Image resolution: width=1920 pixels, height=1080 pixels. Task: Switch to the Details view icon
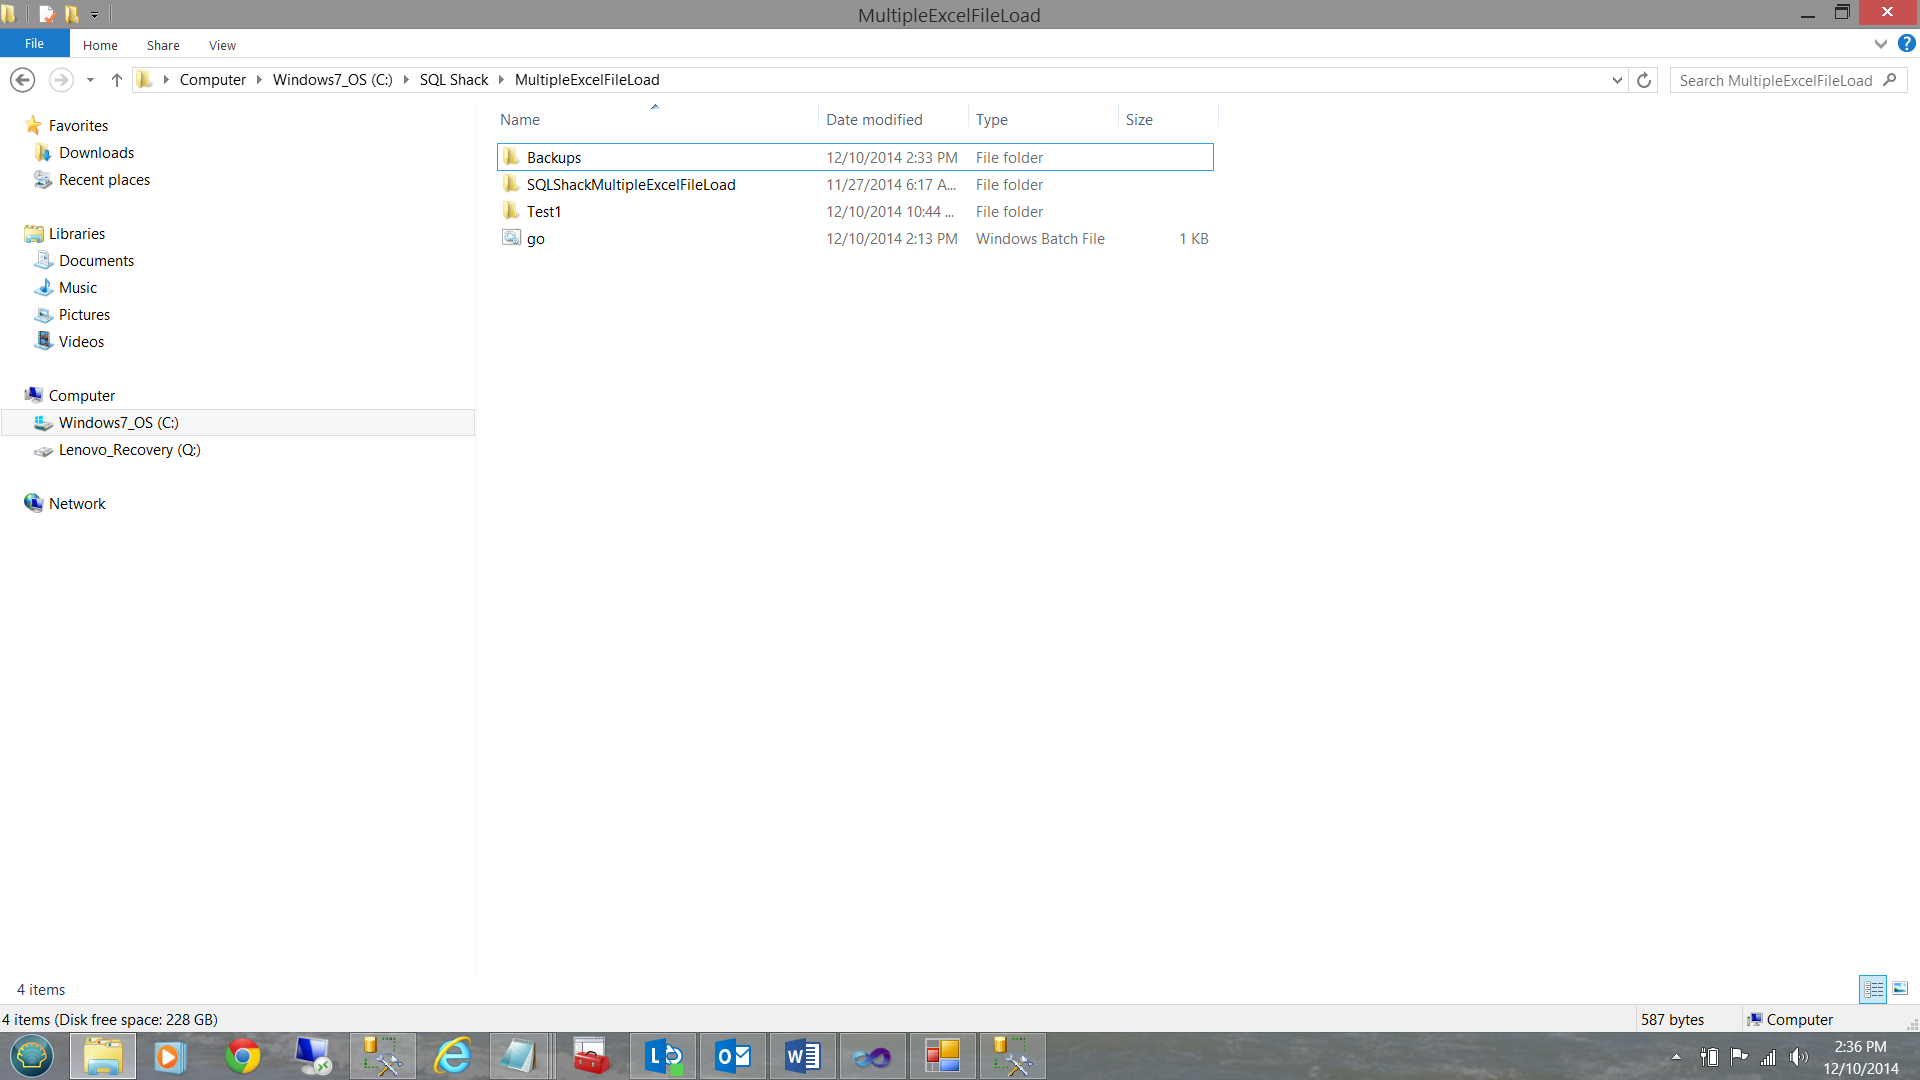click(x=1873, y=989)
